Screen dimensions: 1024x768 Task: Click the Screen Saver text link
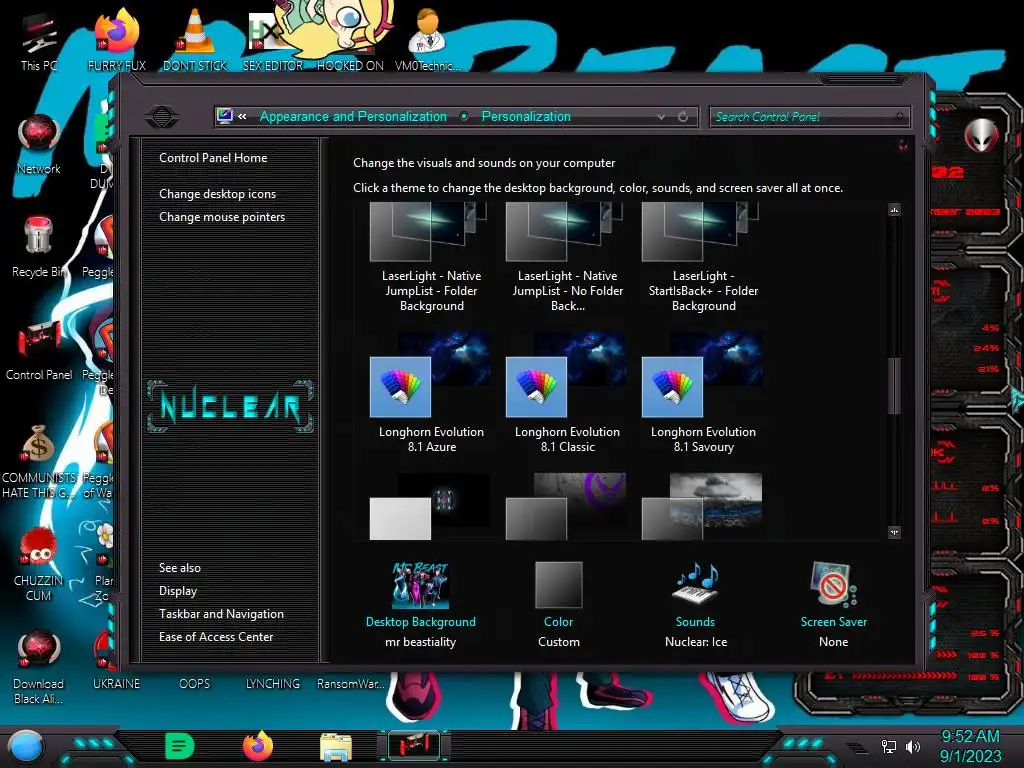(x=833, y=622)
